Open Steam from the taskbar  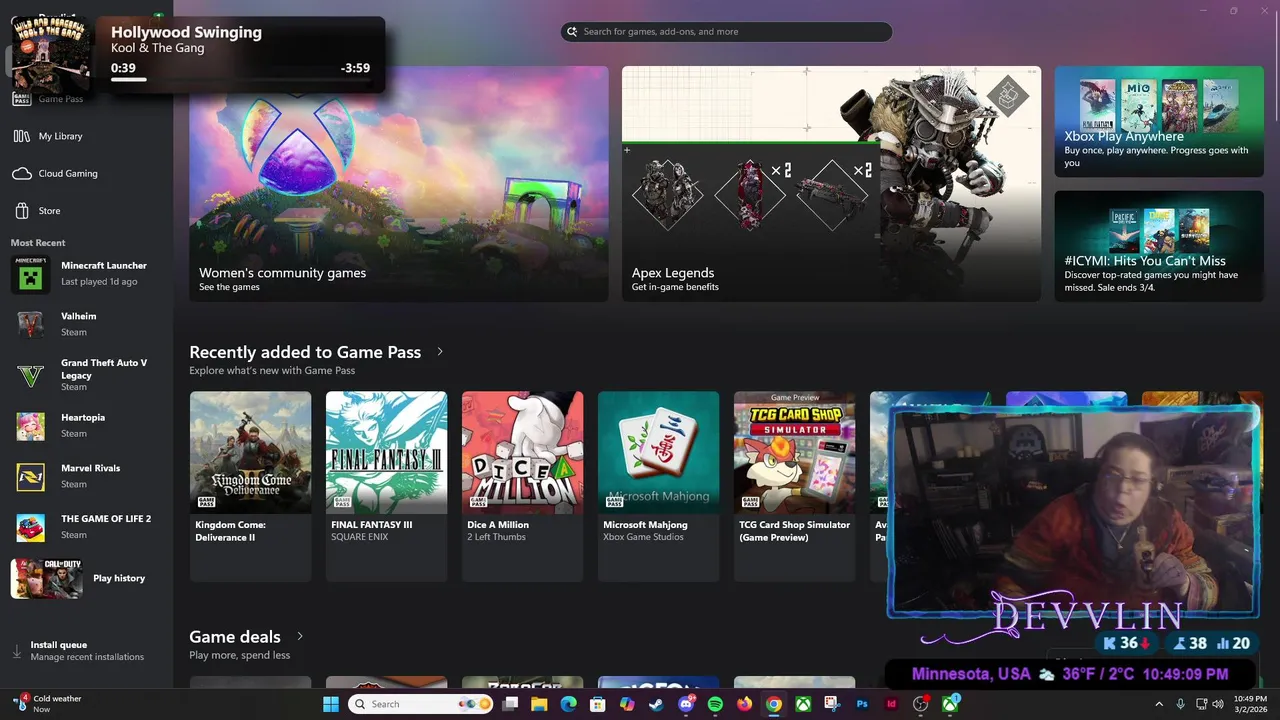[656, 704]
